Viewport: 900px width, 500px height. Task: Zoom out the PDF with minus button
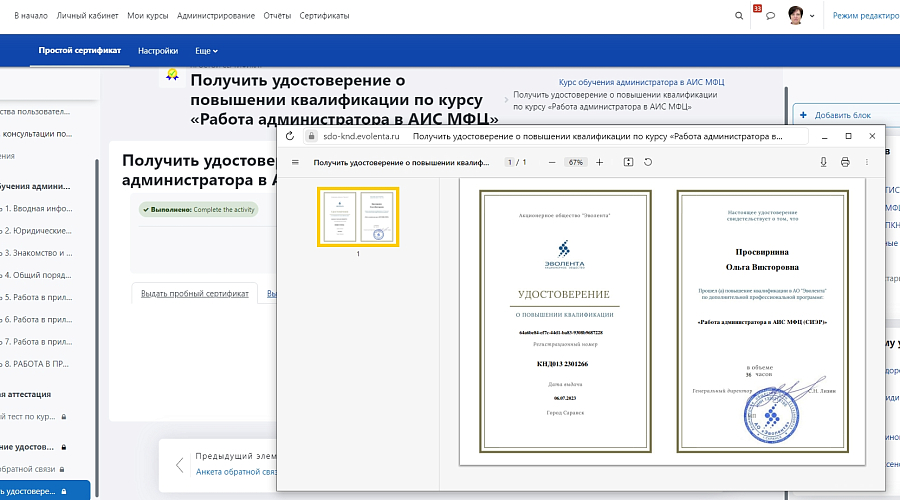tap(552, 162)
